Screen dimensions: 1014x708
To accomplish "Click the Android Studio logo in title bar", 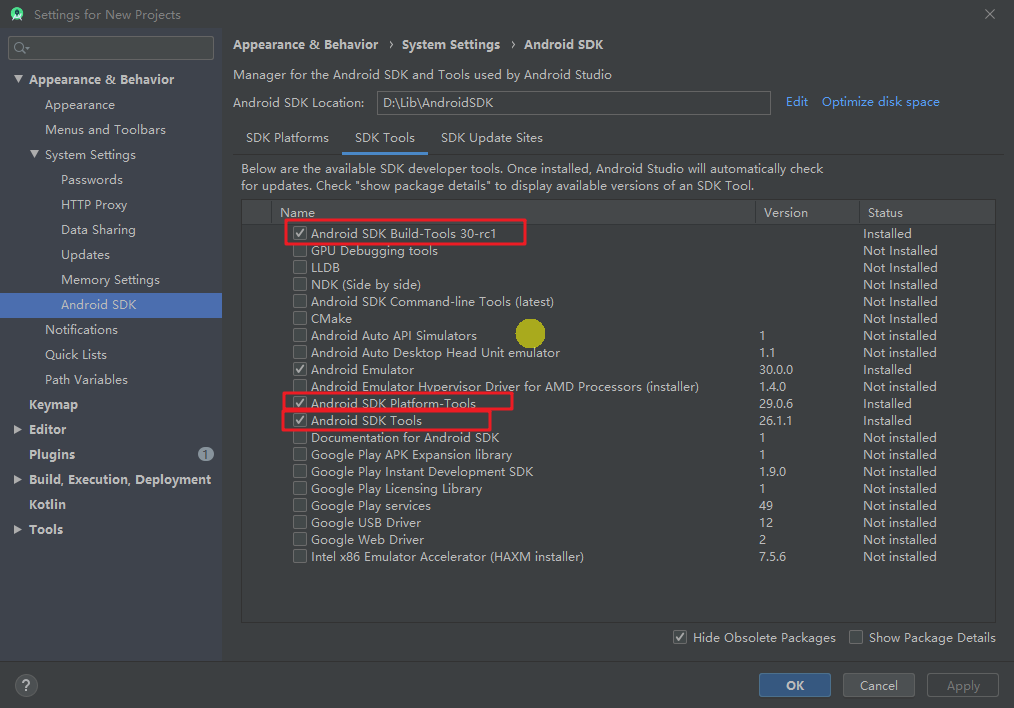I will coord(17,14).
